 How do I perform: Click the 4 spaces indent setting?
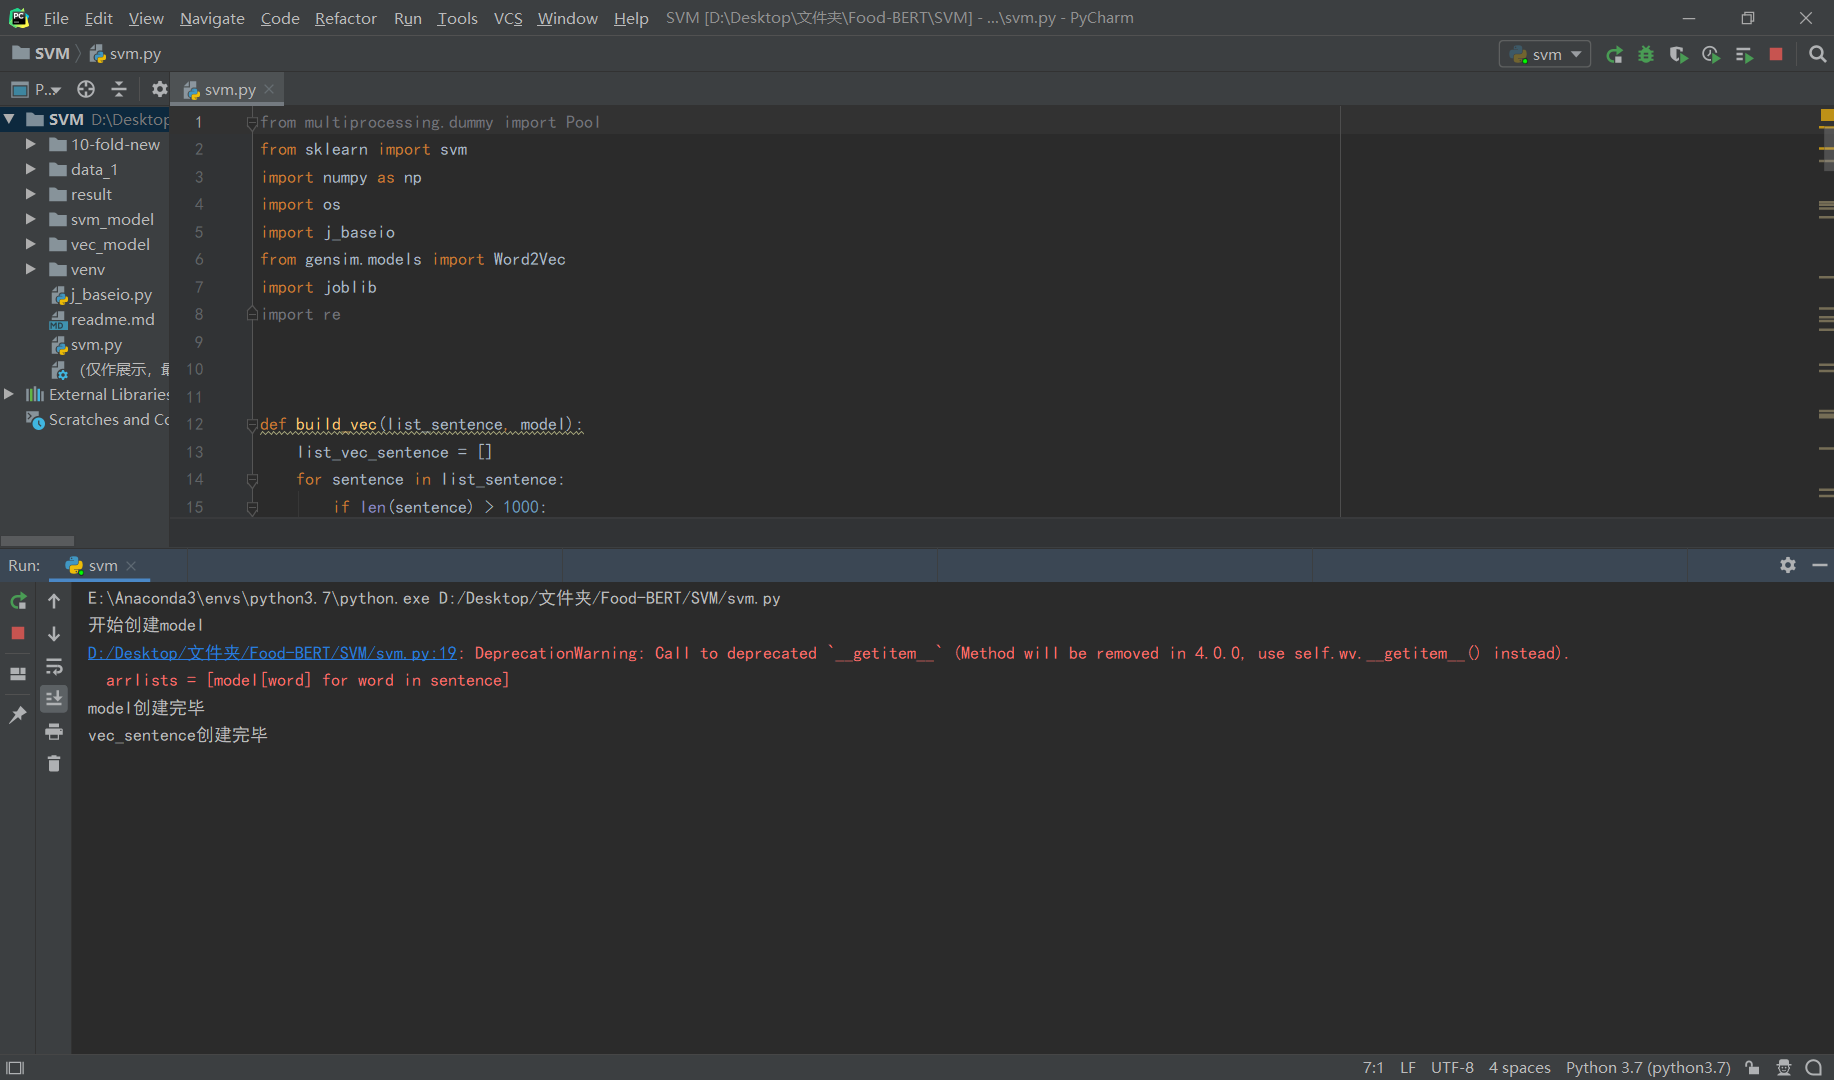(1519, 1068)
